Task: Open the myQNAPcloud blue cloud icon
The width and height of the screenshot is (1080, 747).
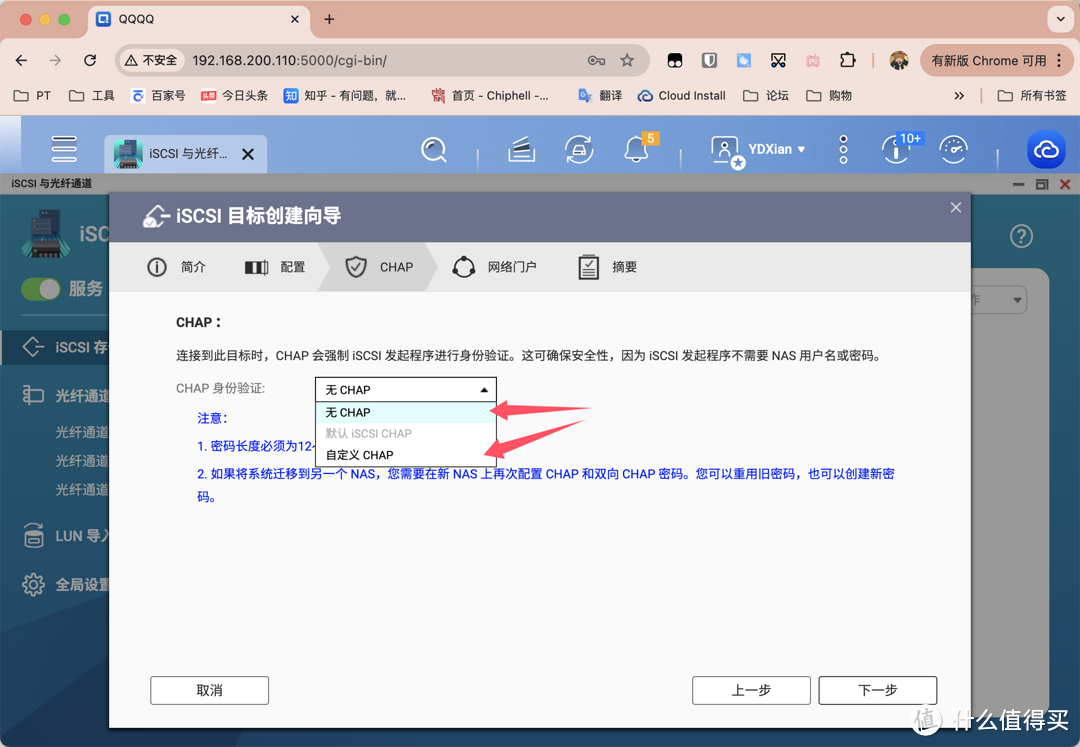Action: (1046, 150)
